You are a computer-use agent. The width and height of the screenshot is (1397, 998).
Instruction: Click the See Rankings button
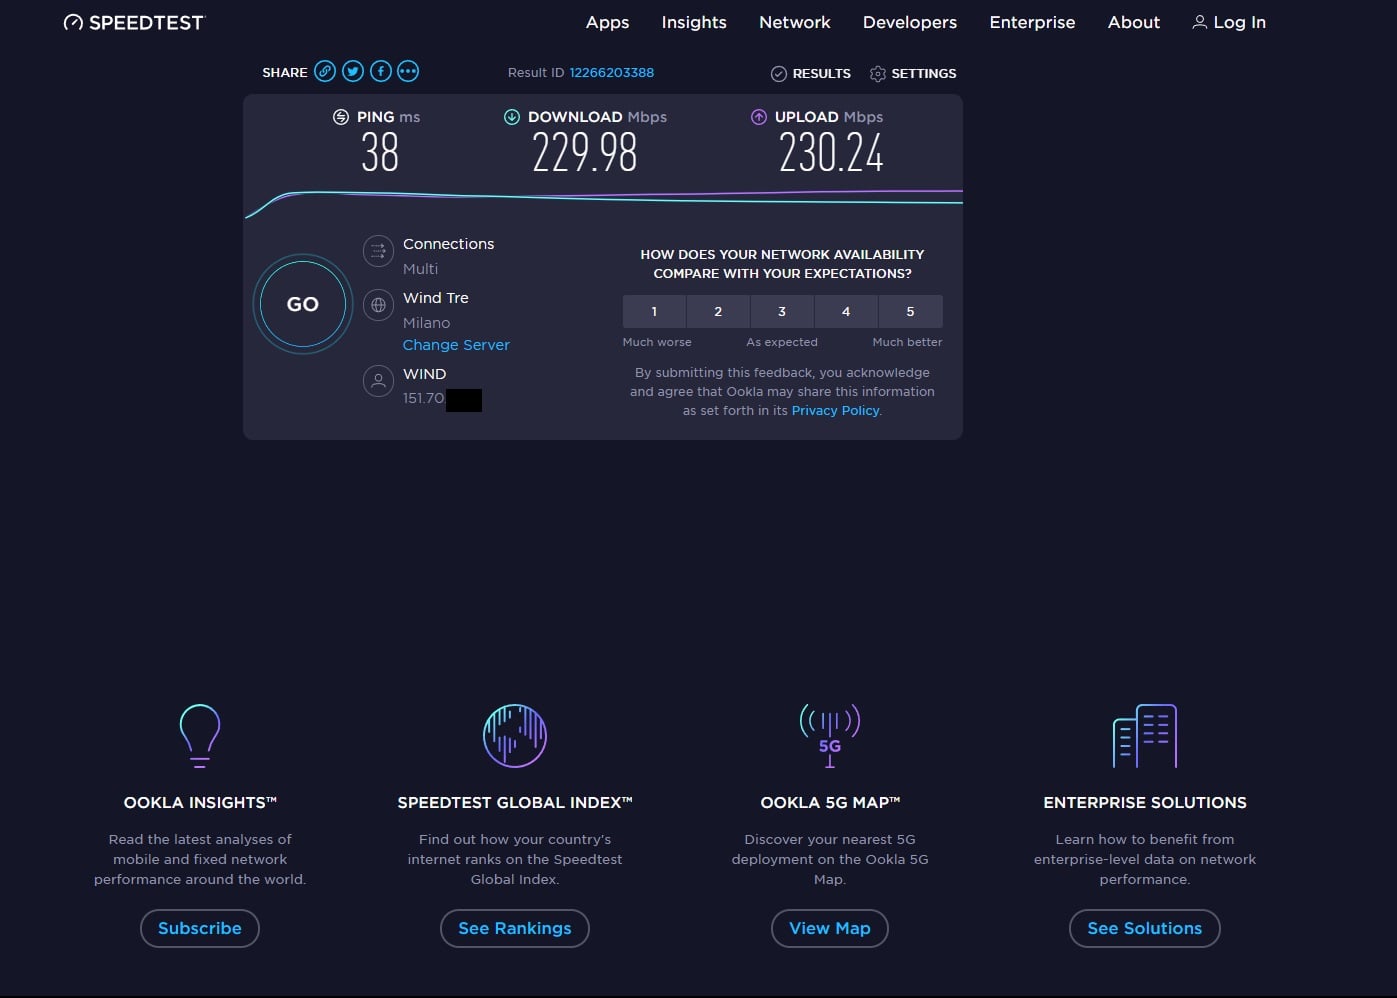coord(515,928)
